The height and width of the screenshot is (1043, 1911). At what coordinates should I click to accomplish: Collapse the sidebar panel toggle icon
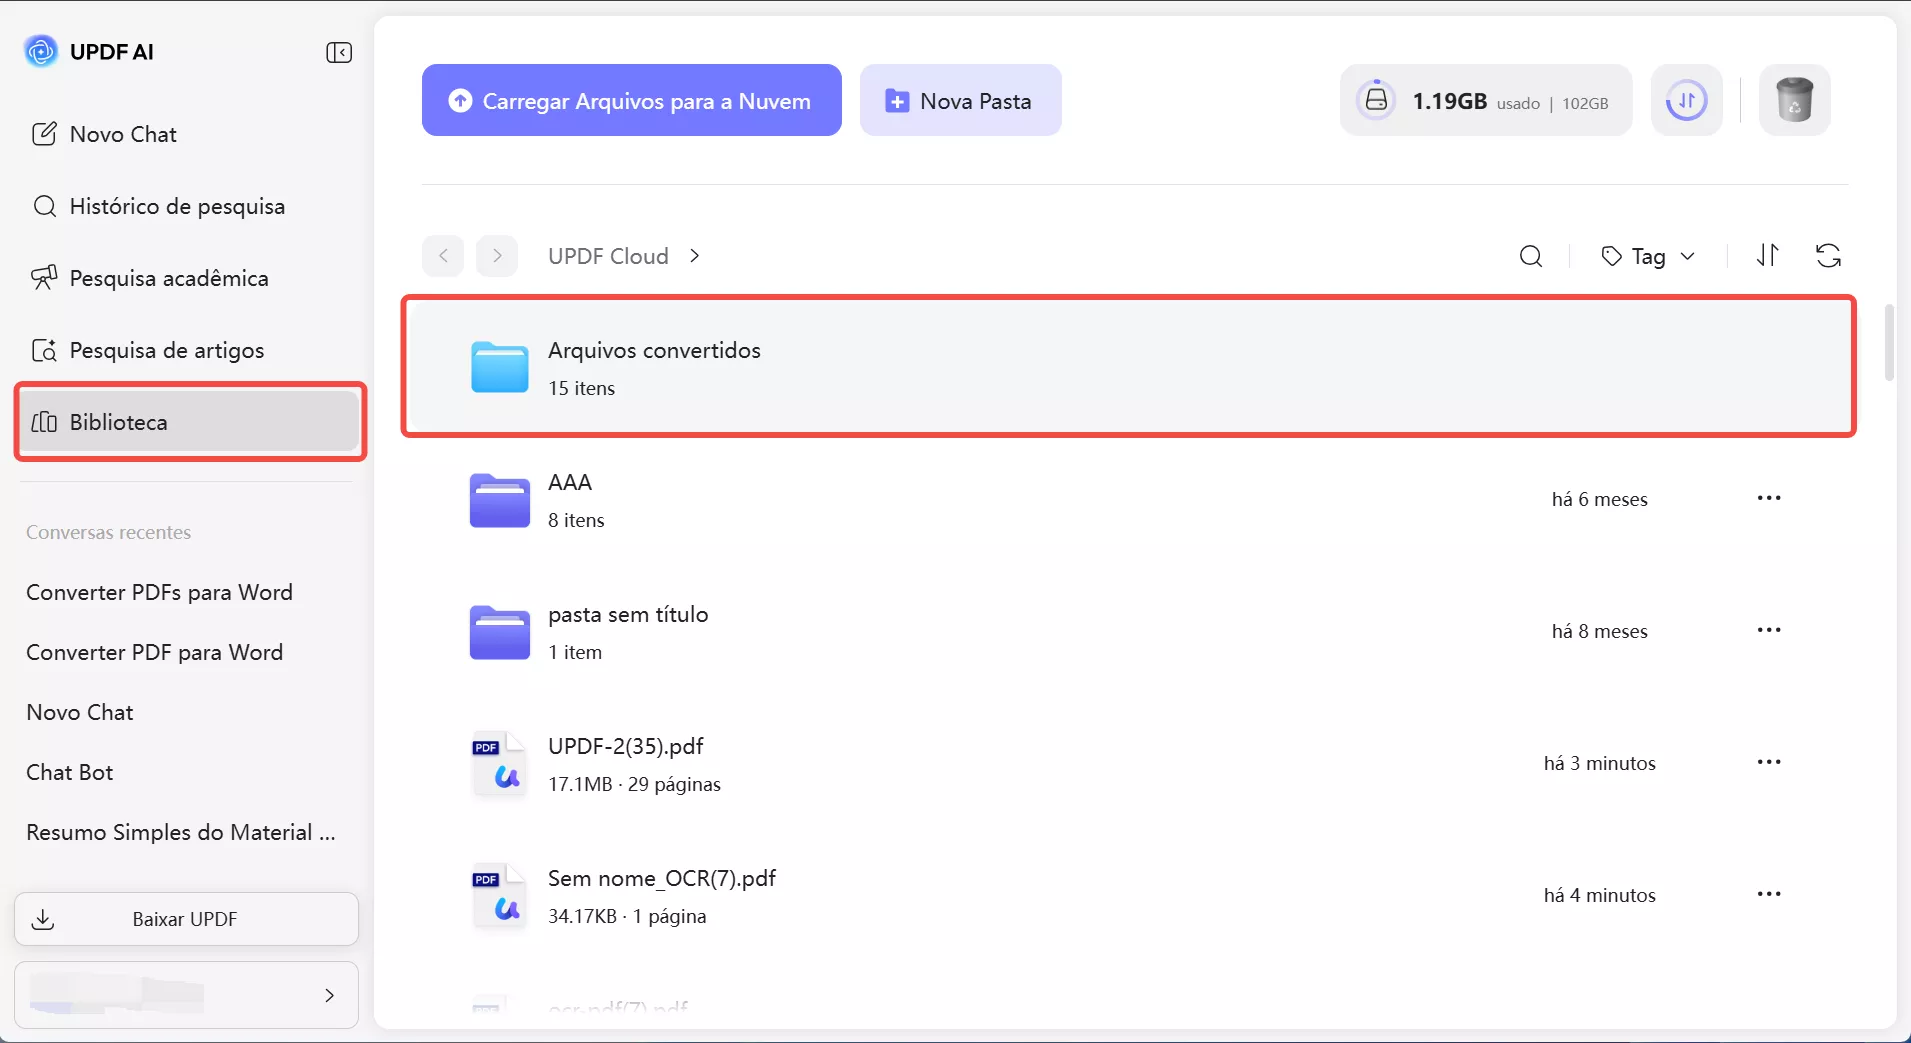(x=339, y=52)
